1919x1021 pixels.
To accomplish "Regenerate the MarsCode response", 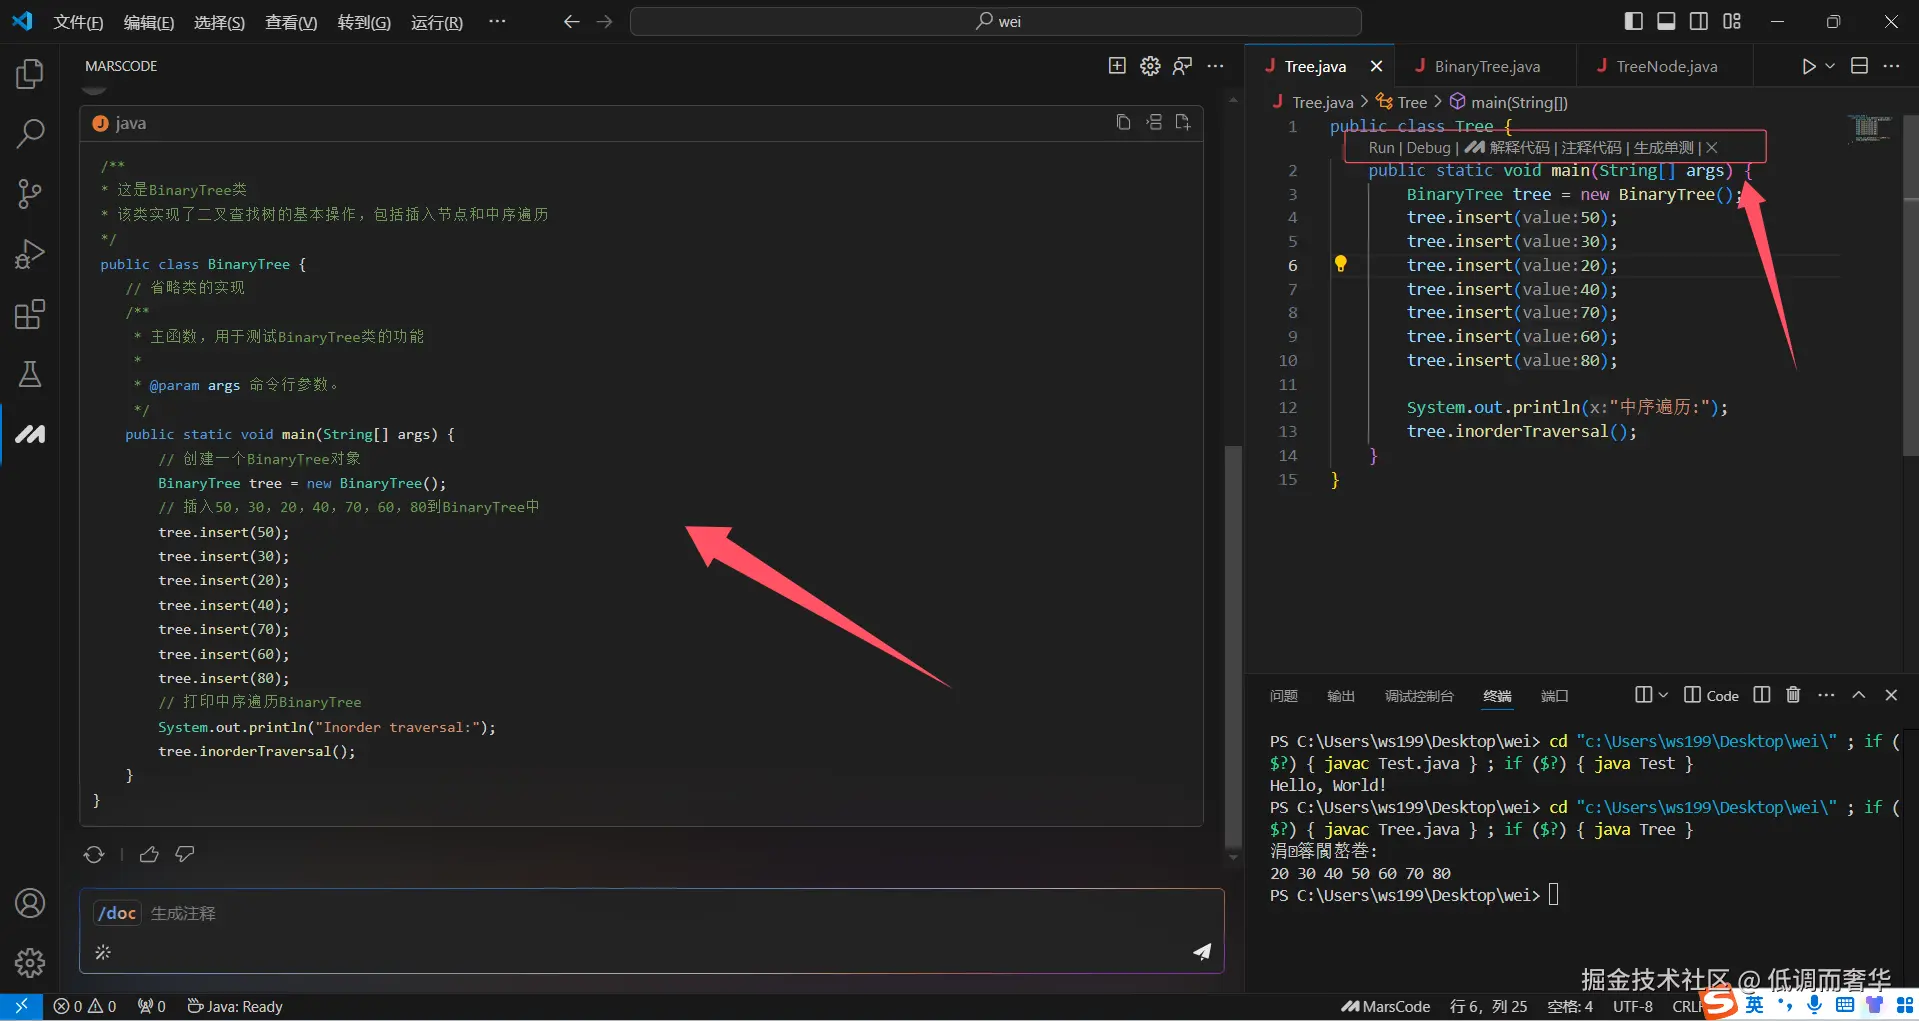I will 94,854.
